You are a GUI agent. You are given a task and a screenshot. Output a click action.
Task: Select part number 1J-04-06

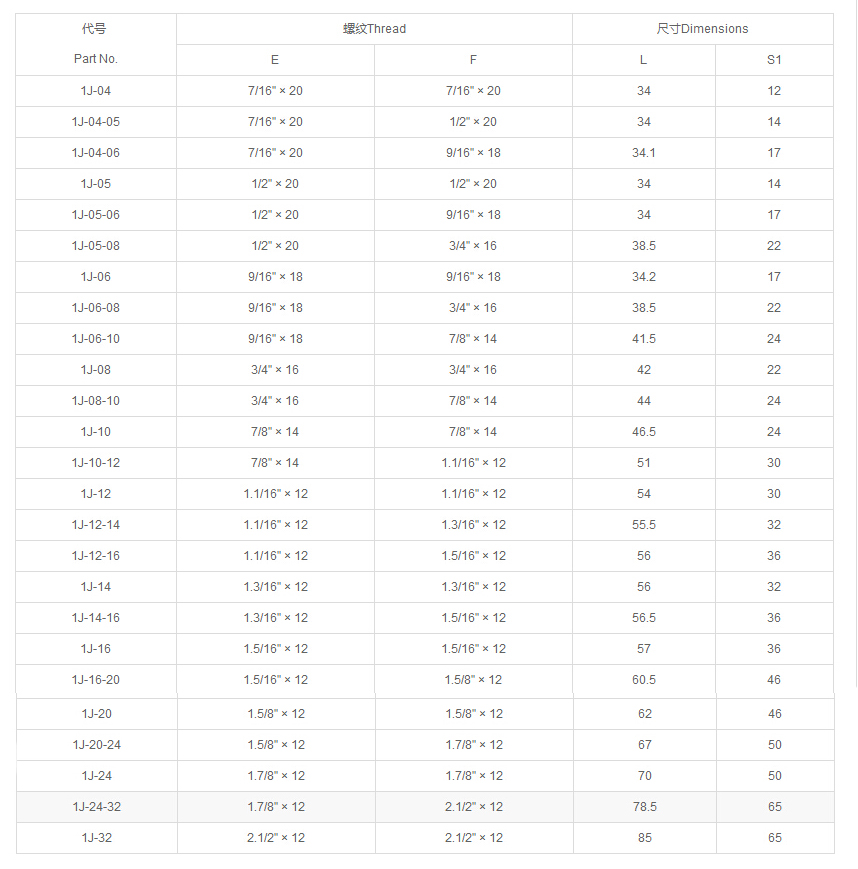pos(96,153)
